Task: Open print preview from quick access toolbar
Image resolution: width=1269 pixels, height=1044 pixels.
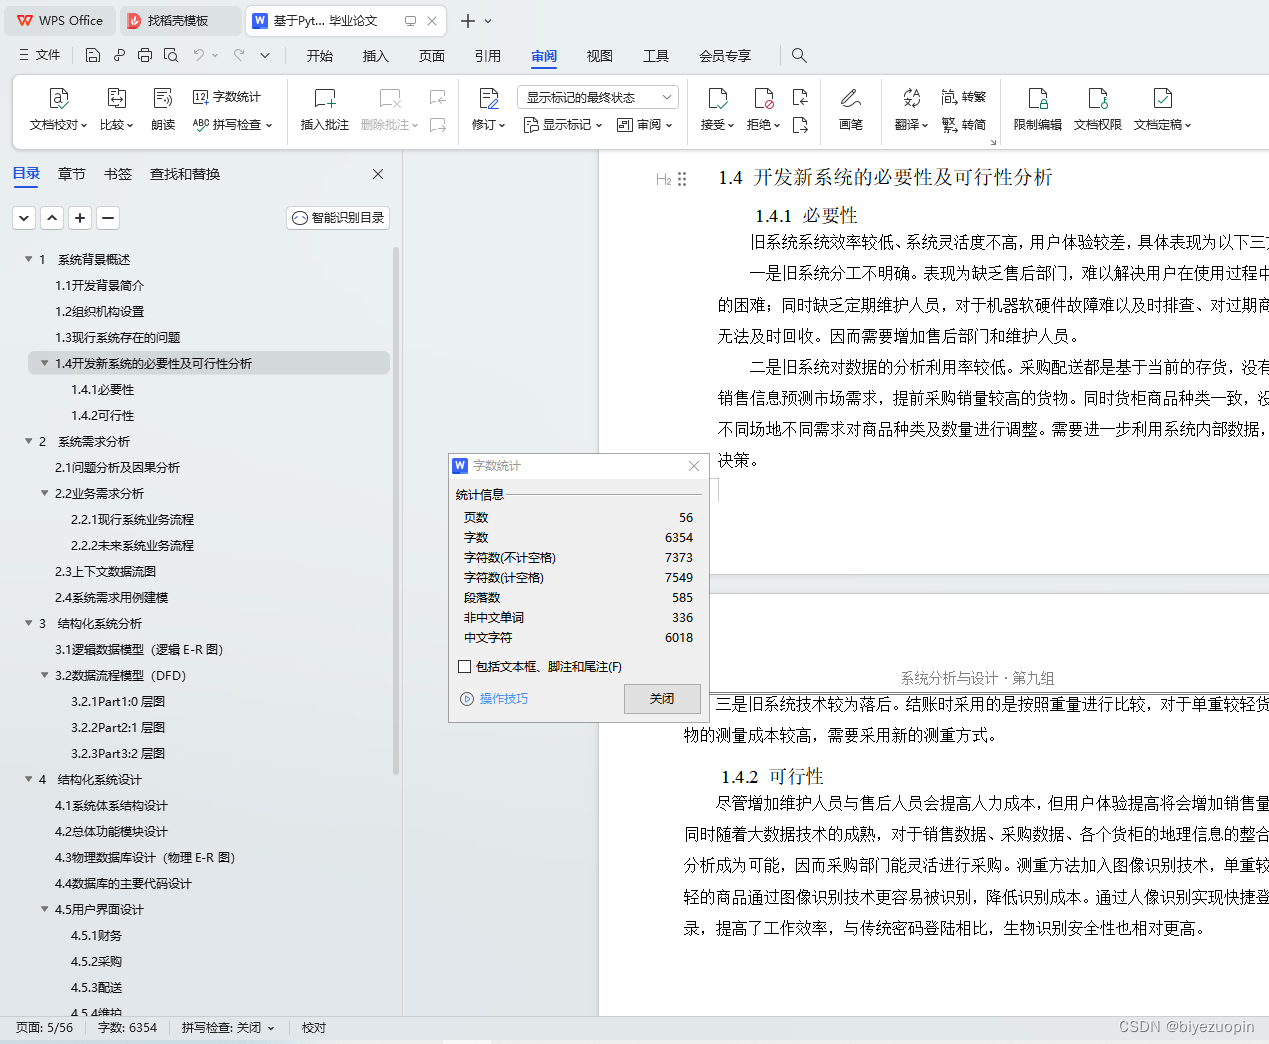Action: [x=171, y=55]
